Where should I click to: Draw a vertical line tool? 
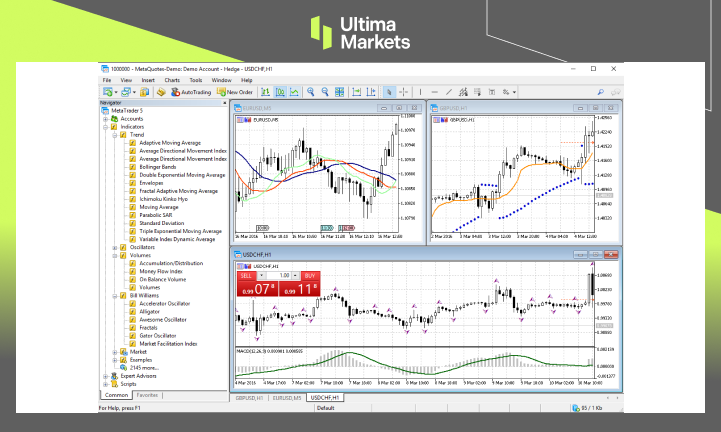(420, 92)
